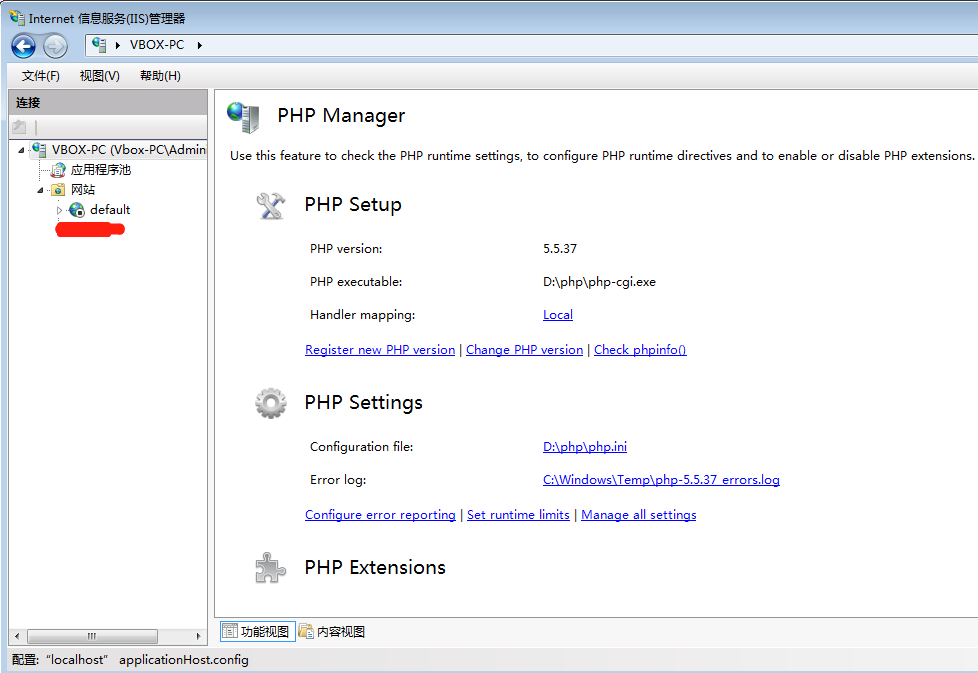Click VBOX-PC breadcrumb in address bar
Viewport: 978px width, 673px height.
pyautogui.click(x=157, y=45)
